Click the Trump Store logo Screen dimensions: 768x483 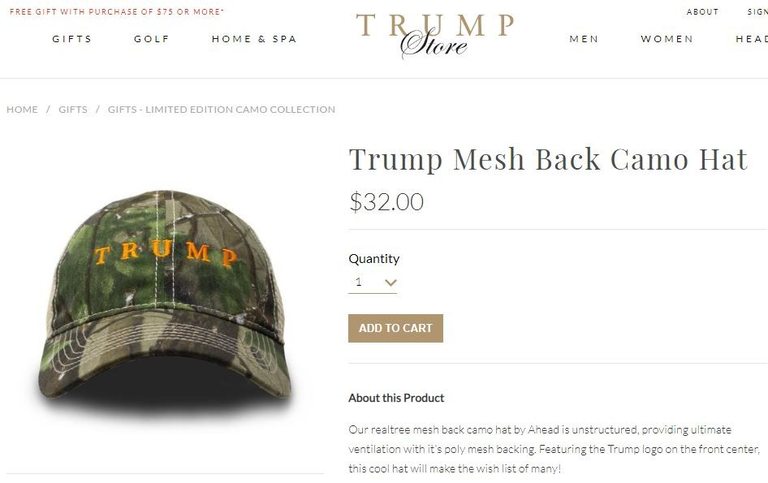tap(435, 34)
